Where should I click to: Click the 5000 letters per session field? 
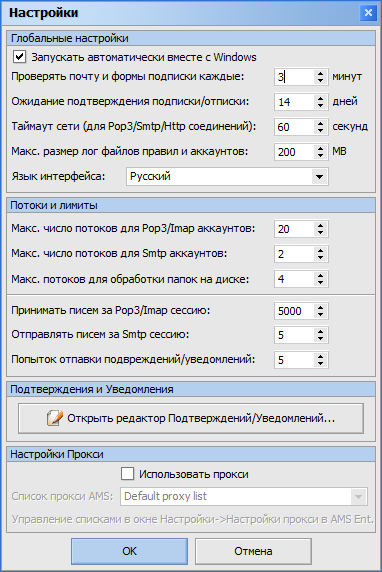294,311
